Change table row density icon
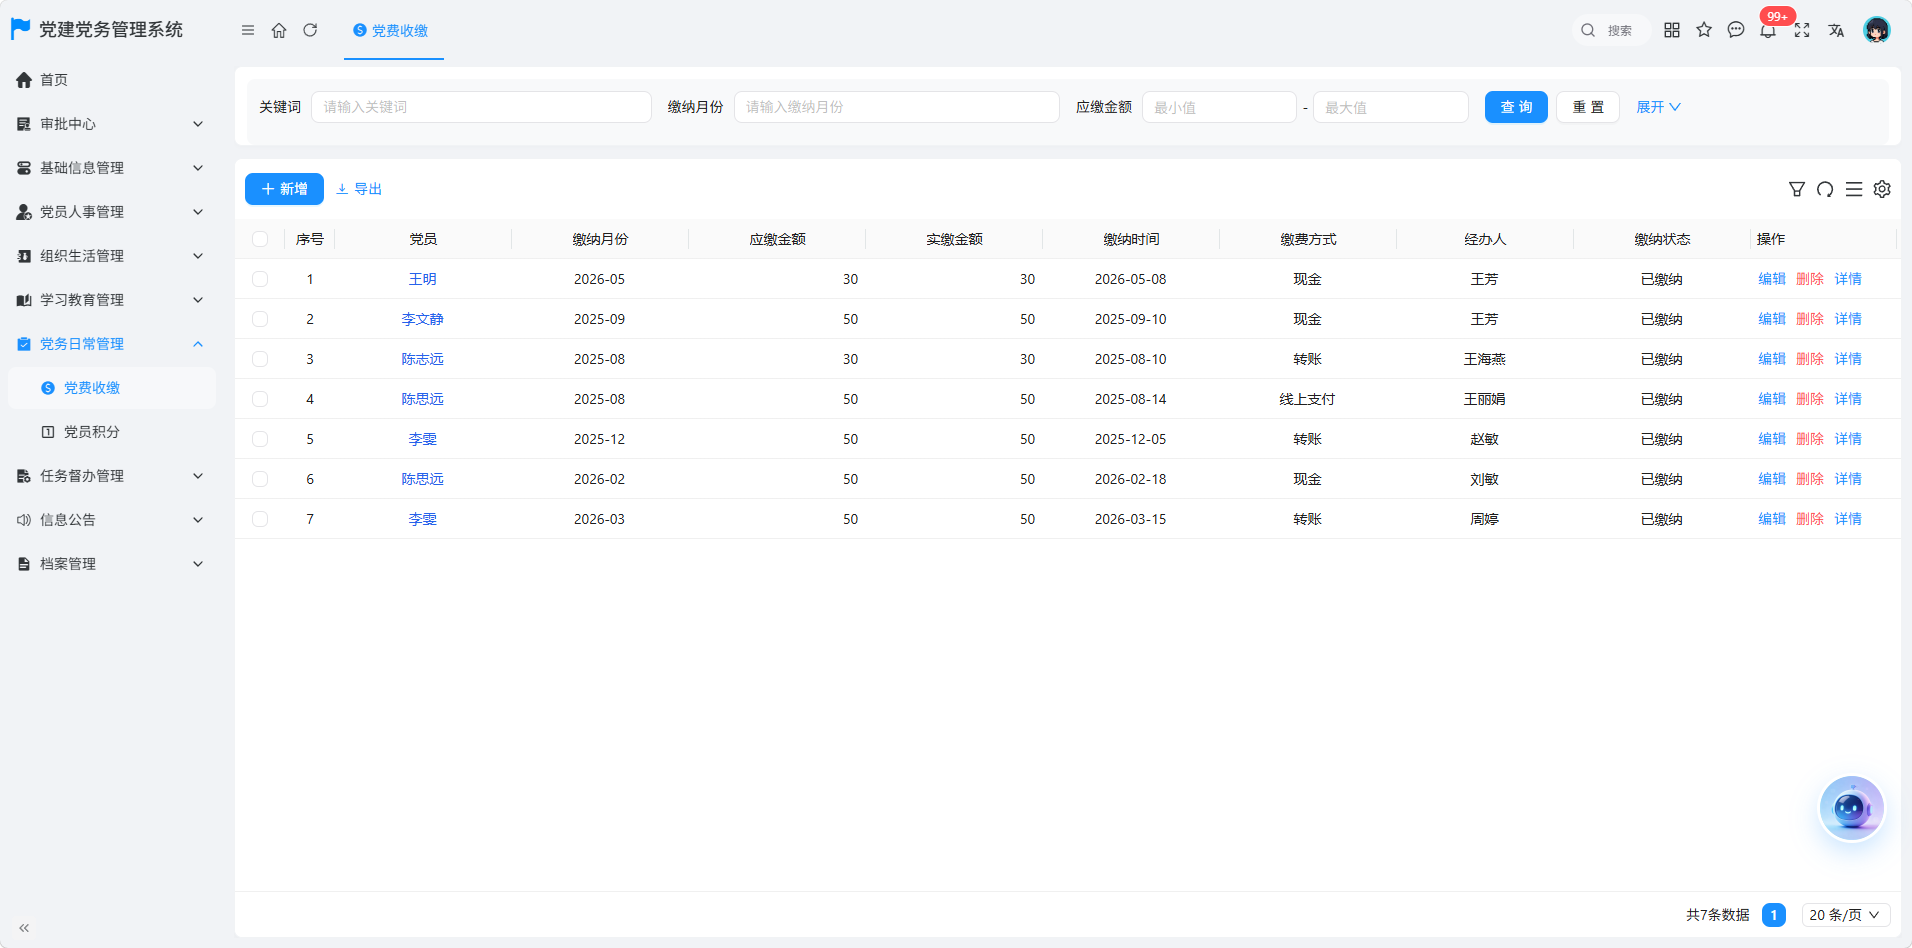Viewport: 1912px width, 948px height. pyautogui.click(x=1854, y=189)
